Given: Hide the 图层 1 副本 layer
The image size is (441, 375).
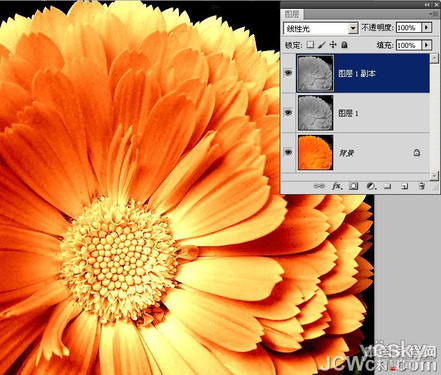Looking at the screenshot, I should (x=288, y=73).
